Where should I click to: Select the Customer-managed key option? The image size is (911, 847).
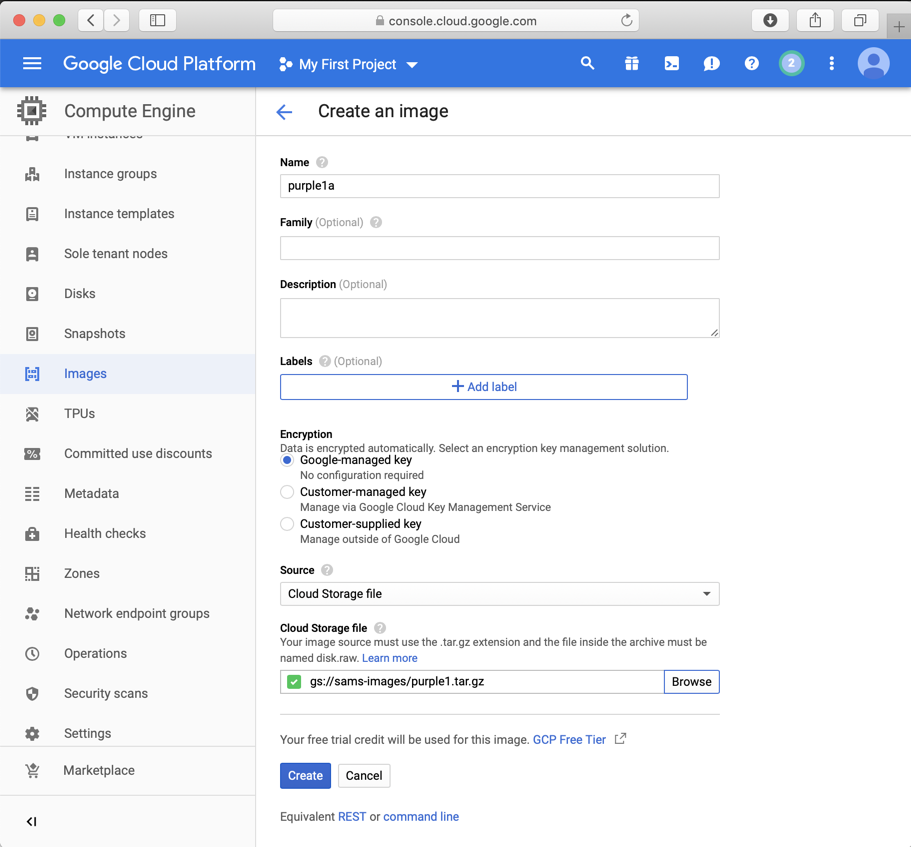288,492
